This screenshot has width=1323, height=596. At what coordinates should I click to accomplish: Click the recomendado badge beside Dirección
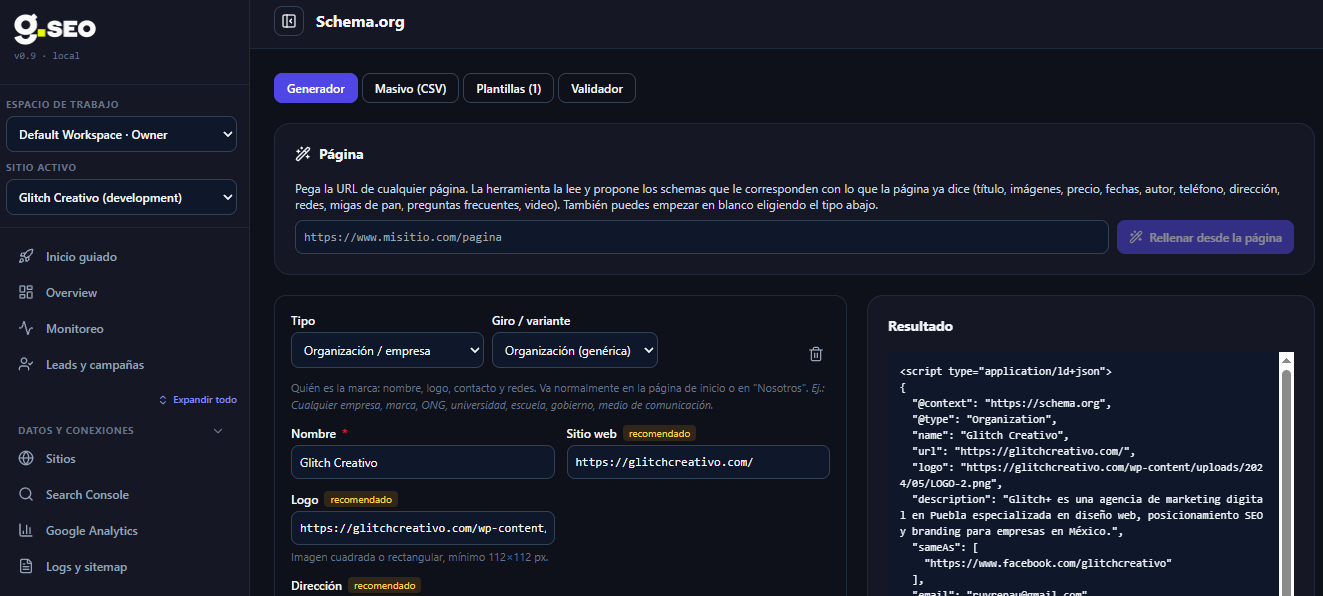pos(385,585)
